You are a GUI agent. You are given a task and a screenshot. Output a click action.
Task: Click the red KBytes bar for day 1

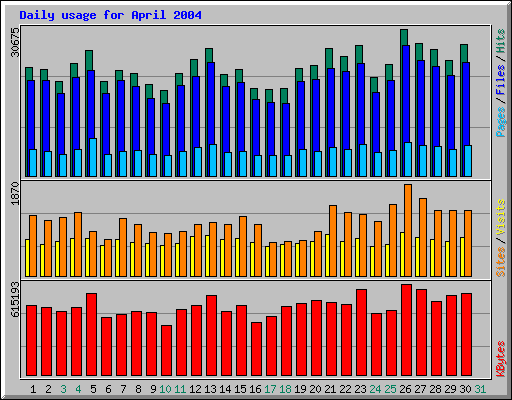(x=31, y=341)
